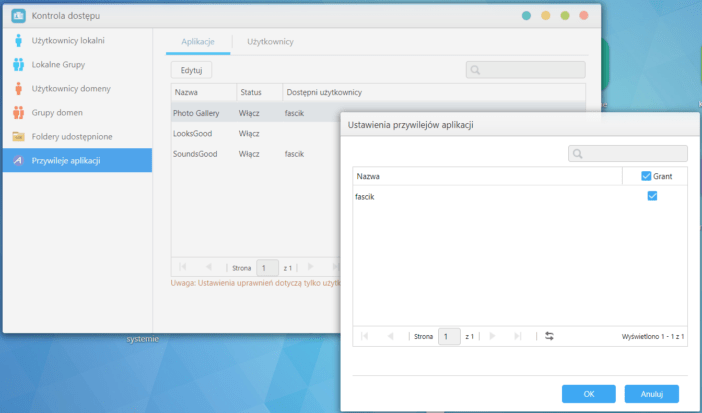Go to next page in privileges dialog
Screen dimensions: 702x413
click(492, 336)
